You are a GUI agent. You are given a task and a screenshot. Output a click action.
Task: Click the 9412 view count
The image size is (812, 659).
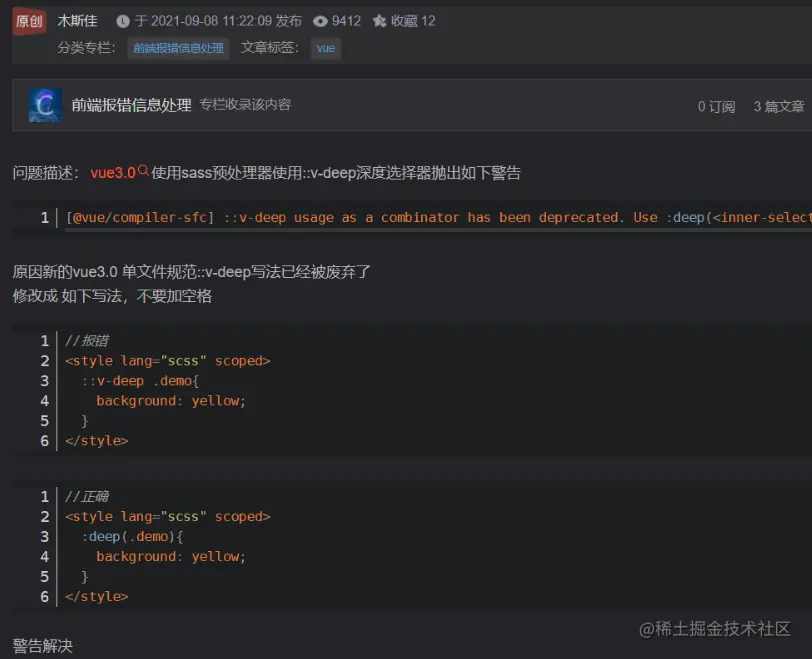click(346, 21)
